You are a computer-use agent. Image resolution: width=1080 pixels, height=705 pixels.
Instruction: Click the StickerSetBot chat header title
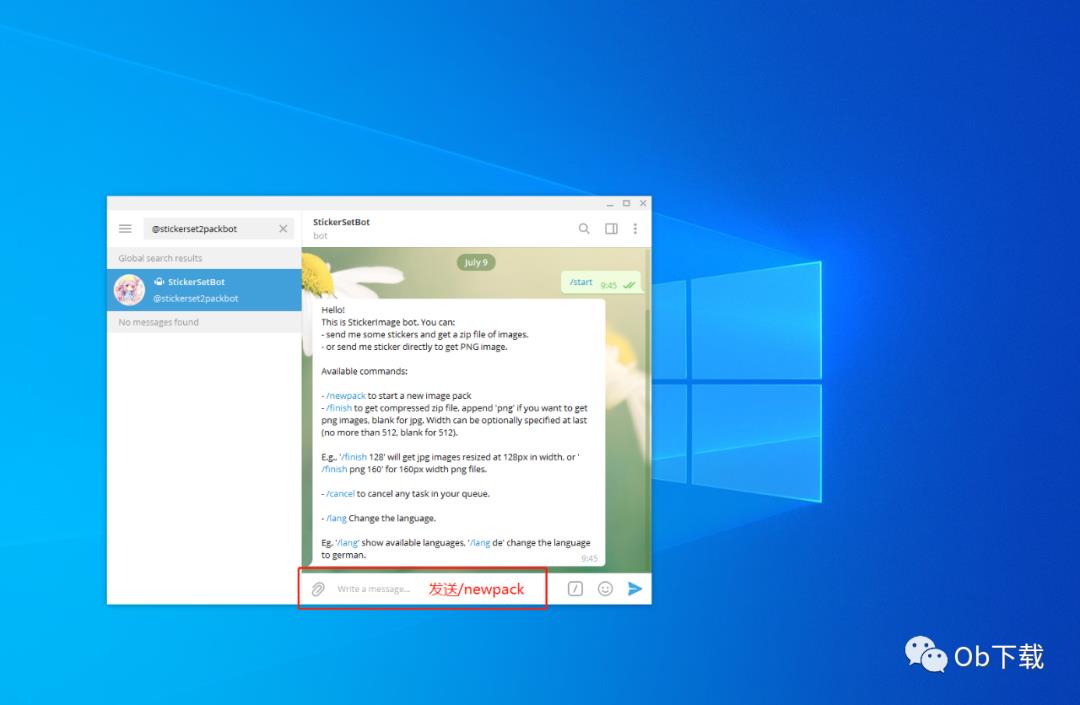(341, 222)
